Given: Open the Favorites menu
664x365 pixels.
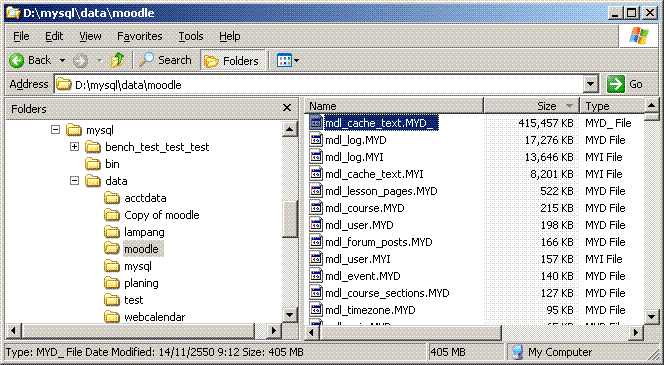Looking at the screenshot, I should pos(140,36).
